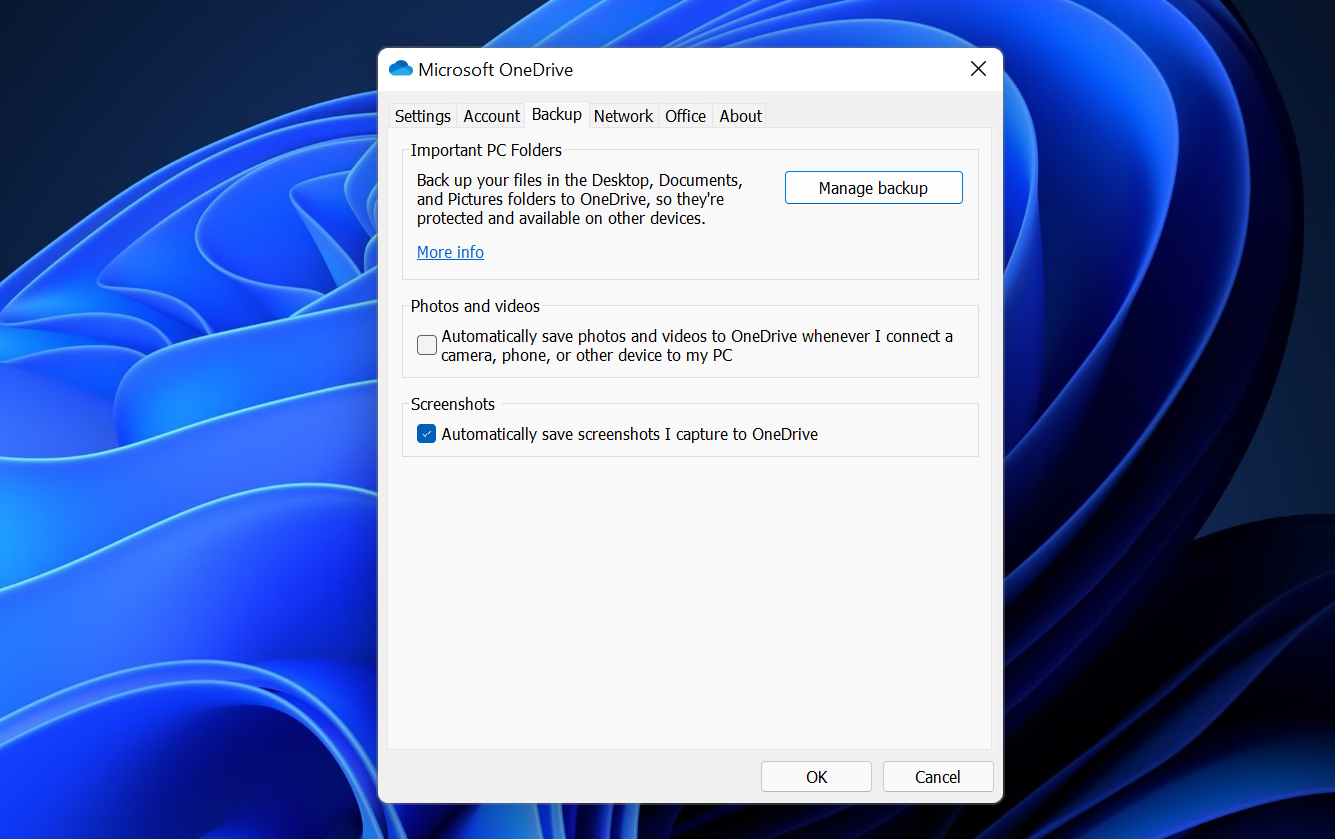
Task: Confirm settings with the OK button
Action: pyautogui.click(x=816, y=776)
